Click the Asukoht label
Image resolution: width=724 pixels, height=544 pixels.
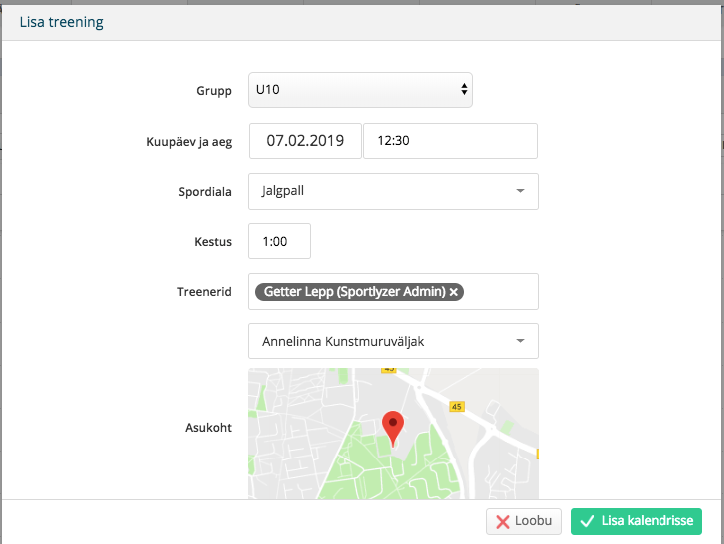pos(208,428)
